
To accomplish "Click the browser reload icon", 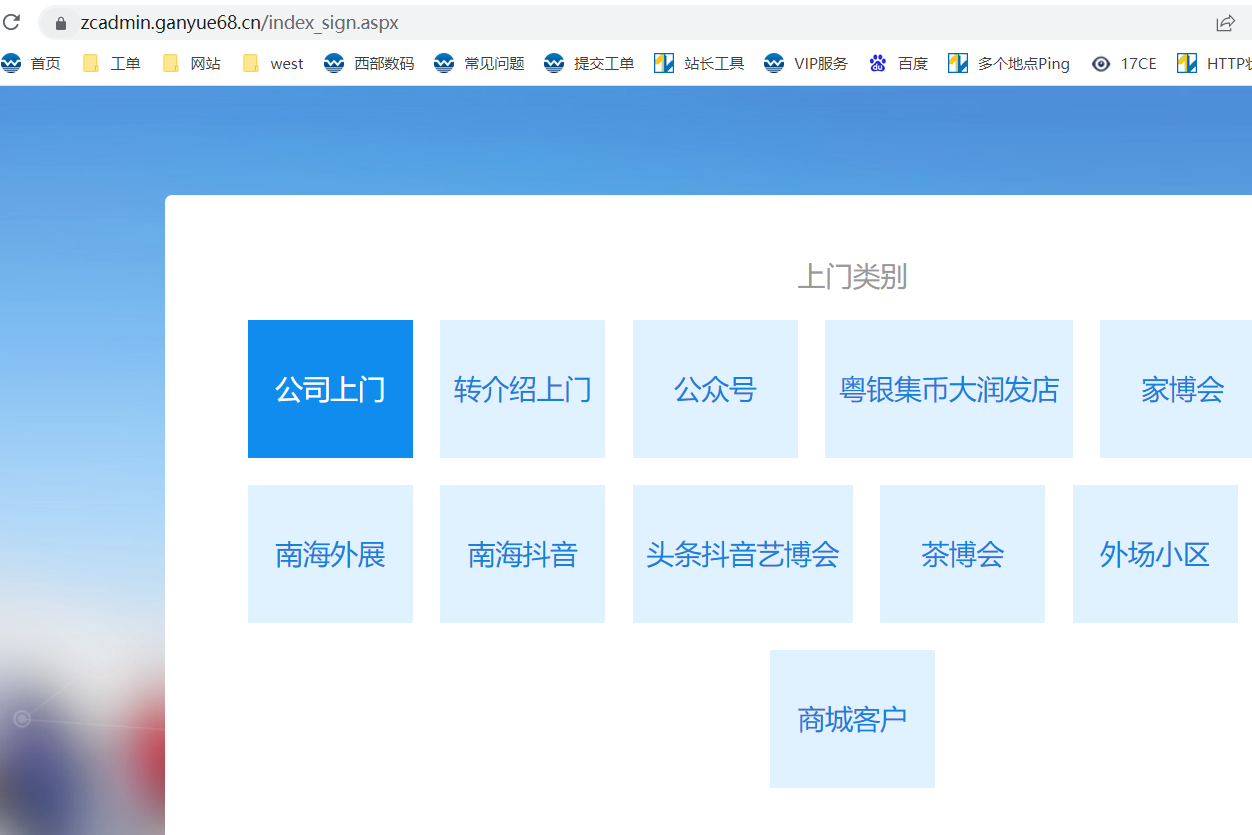I will coord(12,22).
